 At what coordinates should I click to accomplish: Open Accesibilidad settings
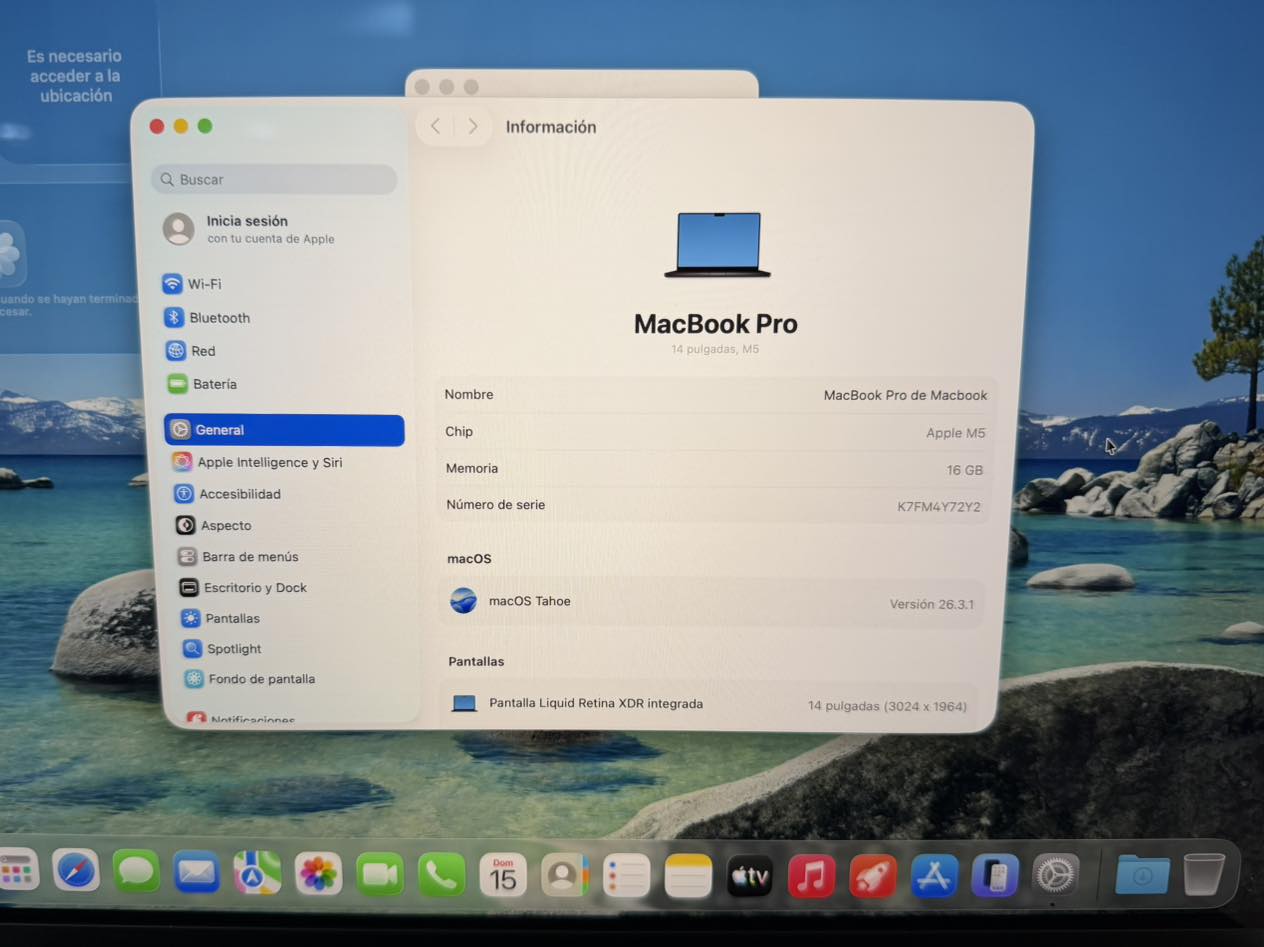[x=237, y=493]
